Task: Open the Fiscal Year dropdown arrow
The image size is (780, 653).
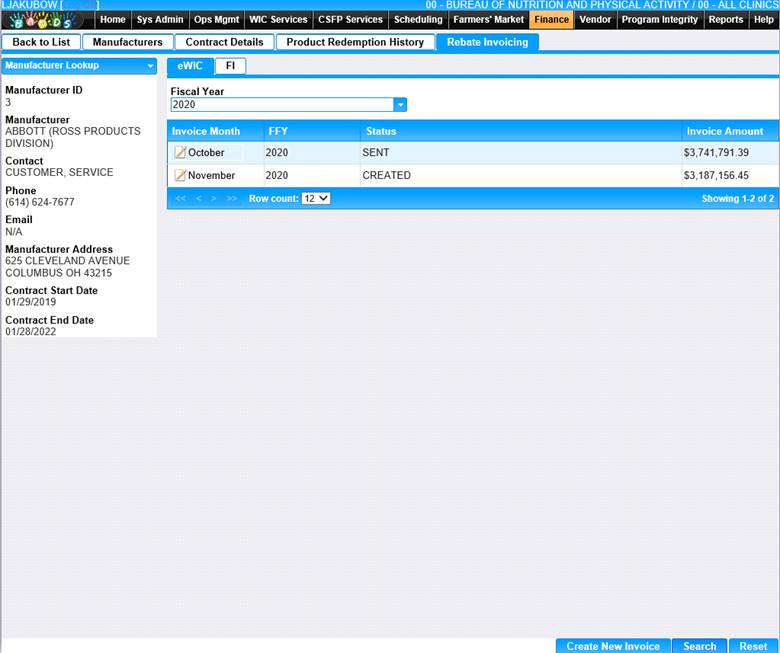Action: (x=400, y=104)
